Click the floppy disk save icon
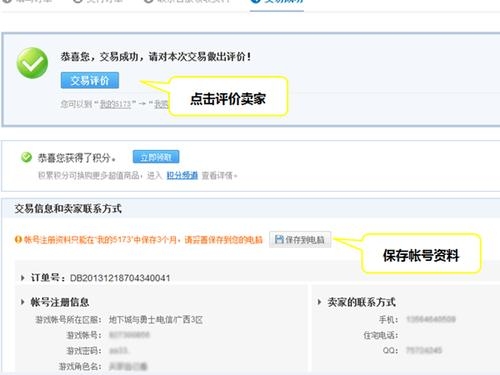Image resolution: width=500 pixels, height=375 pixels. pyautogui.click(x=279, y=239)
